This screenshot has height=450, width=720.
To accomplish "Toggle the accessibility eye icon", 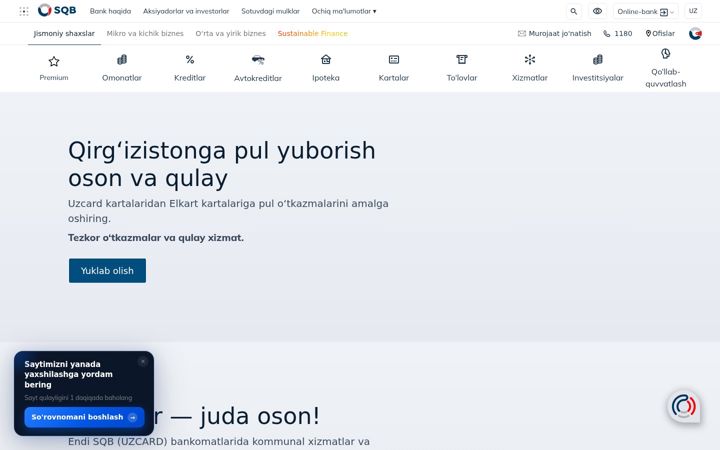I will 597,11.
